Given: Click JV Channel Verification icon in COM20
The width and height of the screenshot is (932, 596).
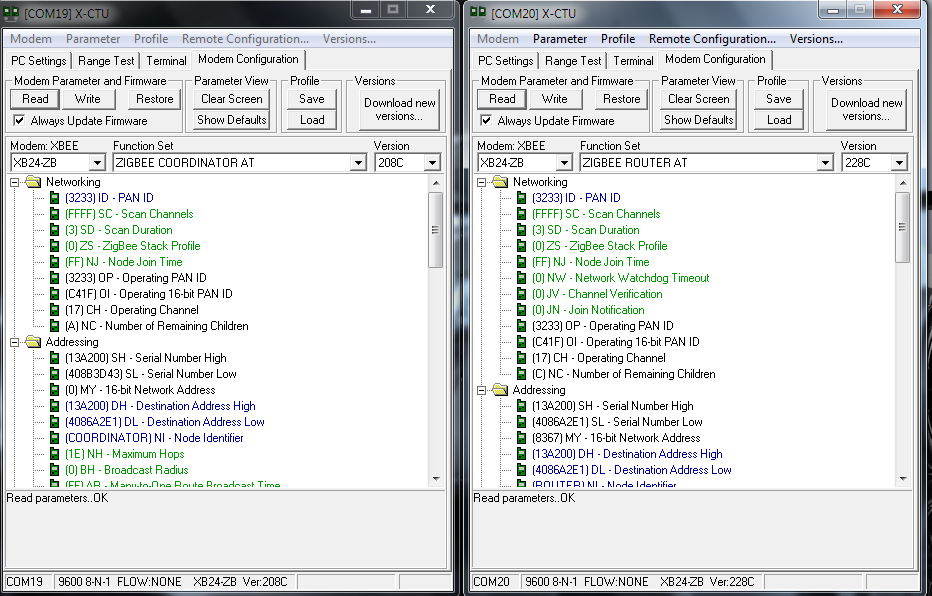Looking at the screenshot, I should (x=521, y=294).
